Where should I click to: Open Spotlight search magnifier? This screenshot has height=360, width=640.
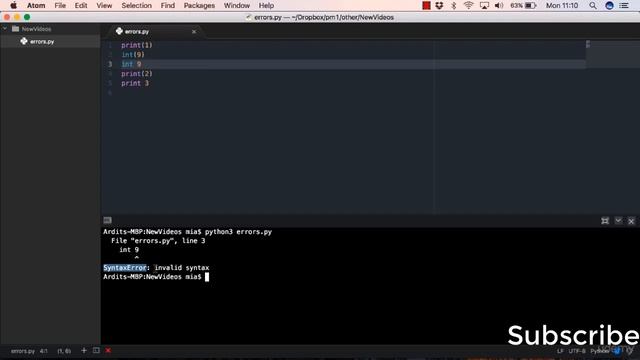click(x=593, y=5)
